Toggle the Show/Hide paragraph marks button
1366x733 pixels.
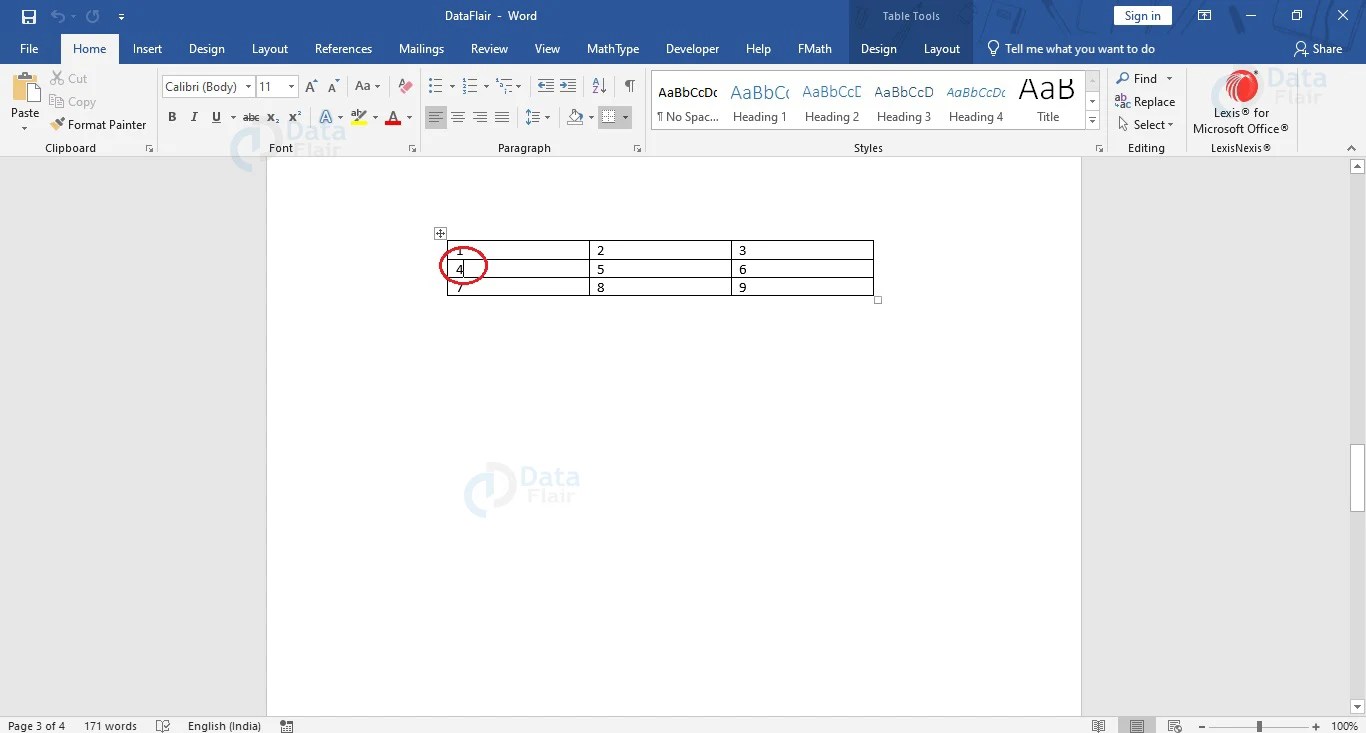(x=630, y=86)
